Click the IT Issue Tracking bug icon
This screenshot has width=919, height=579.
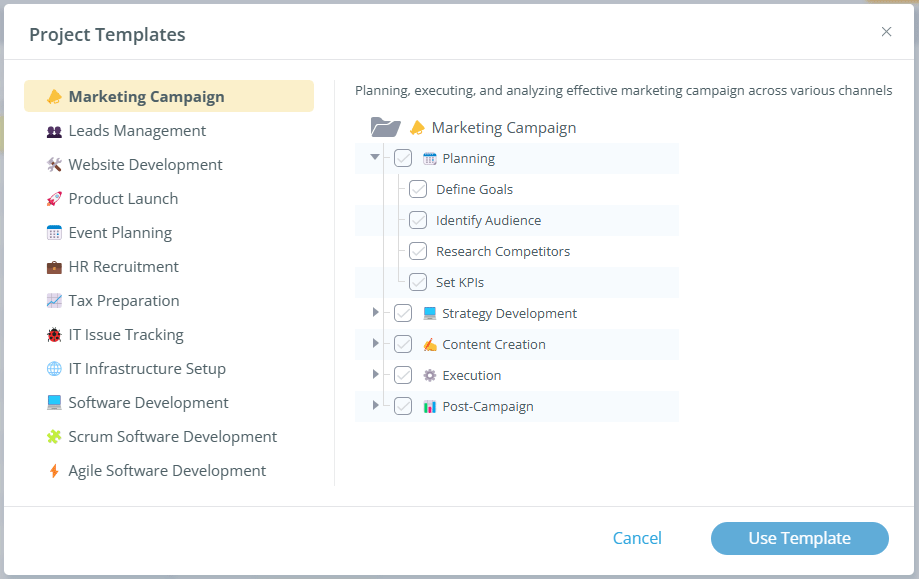(x=53, y=334)
